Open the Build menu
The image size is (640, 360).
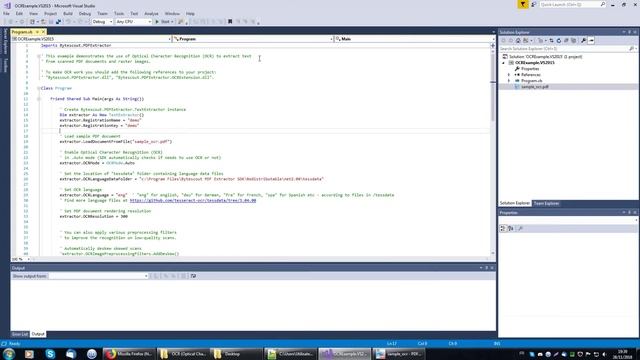(x=68, y=13)
